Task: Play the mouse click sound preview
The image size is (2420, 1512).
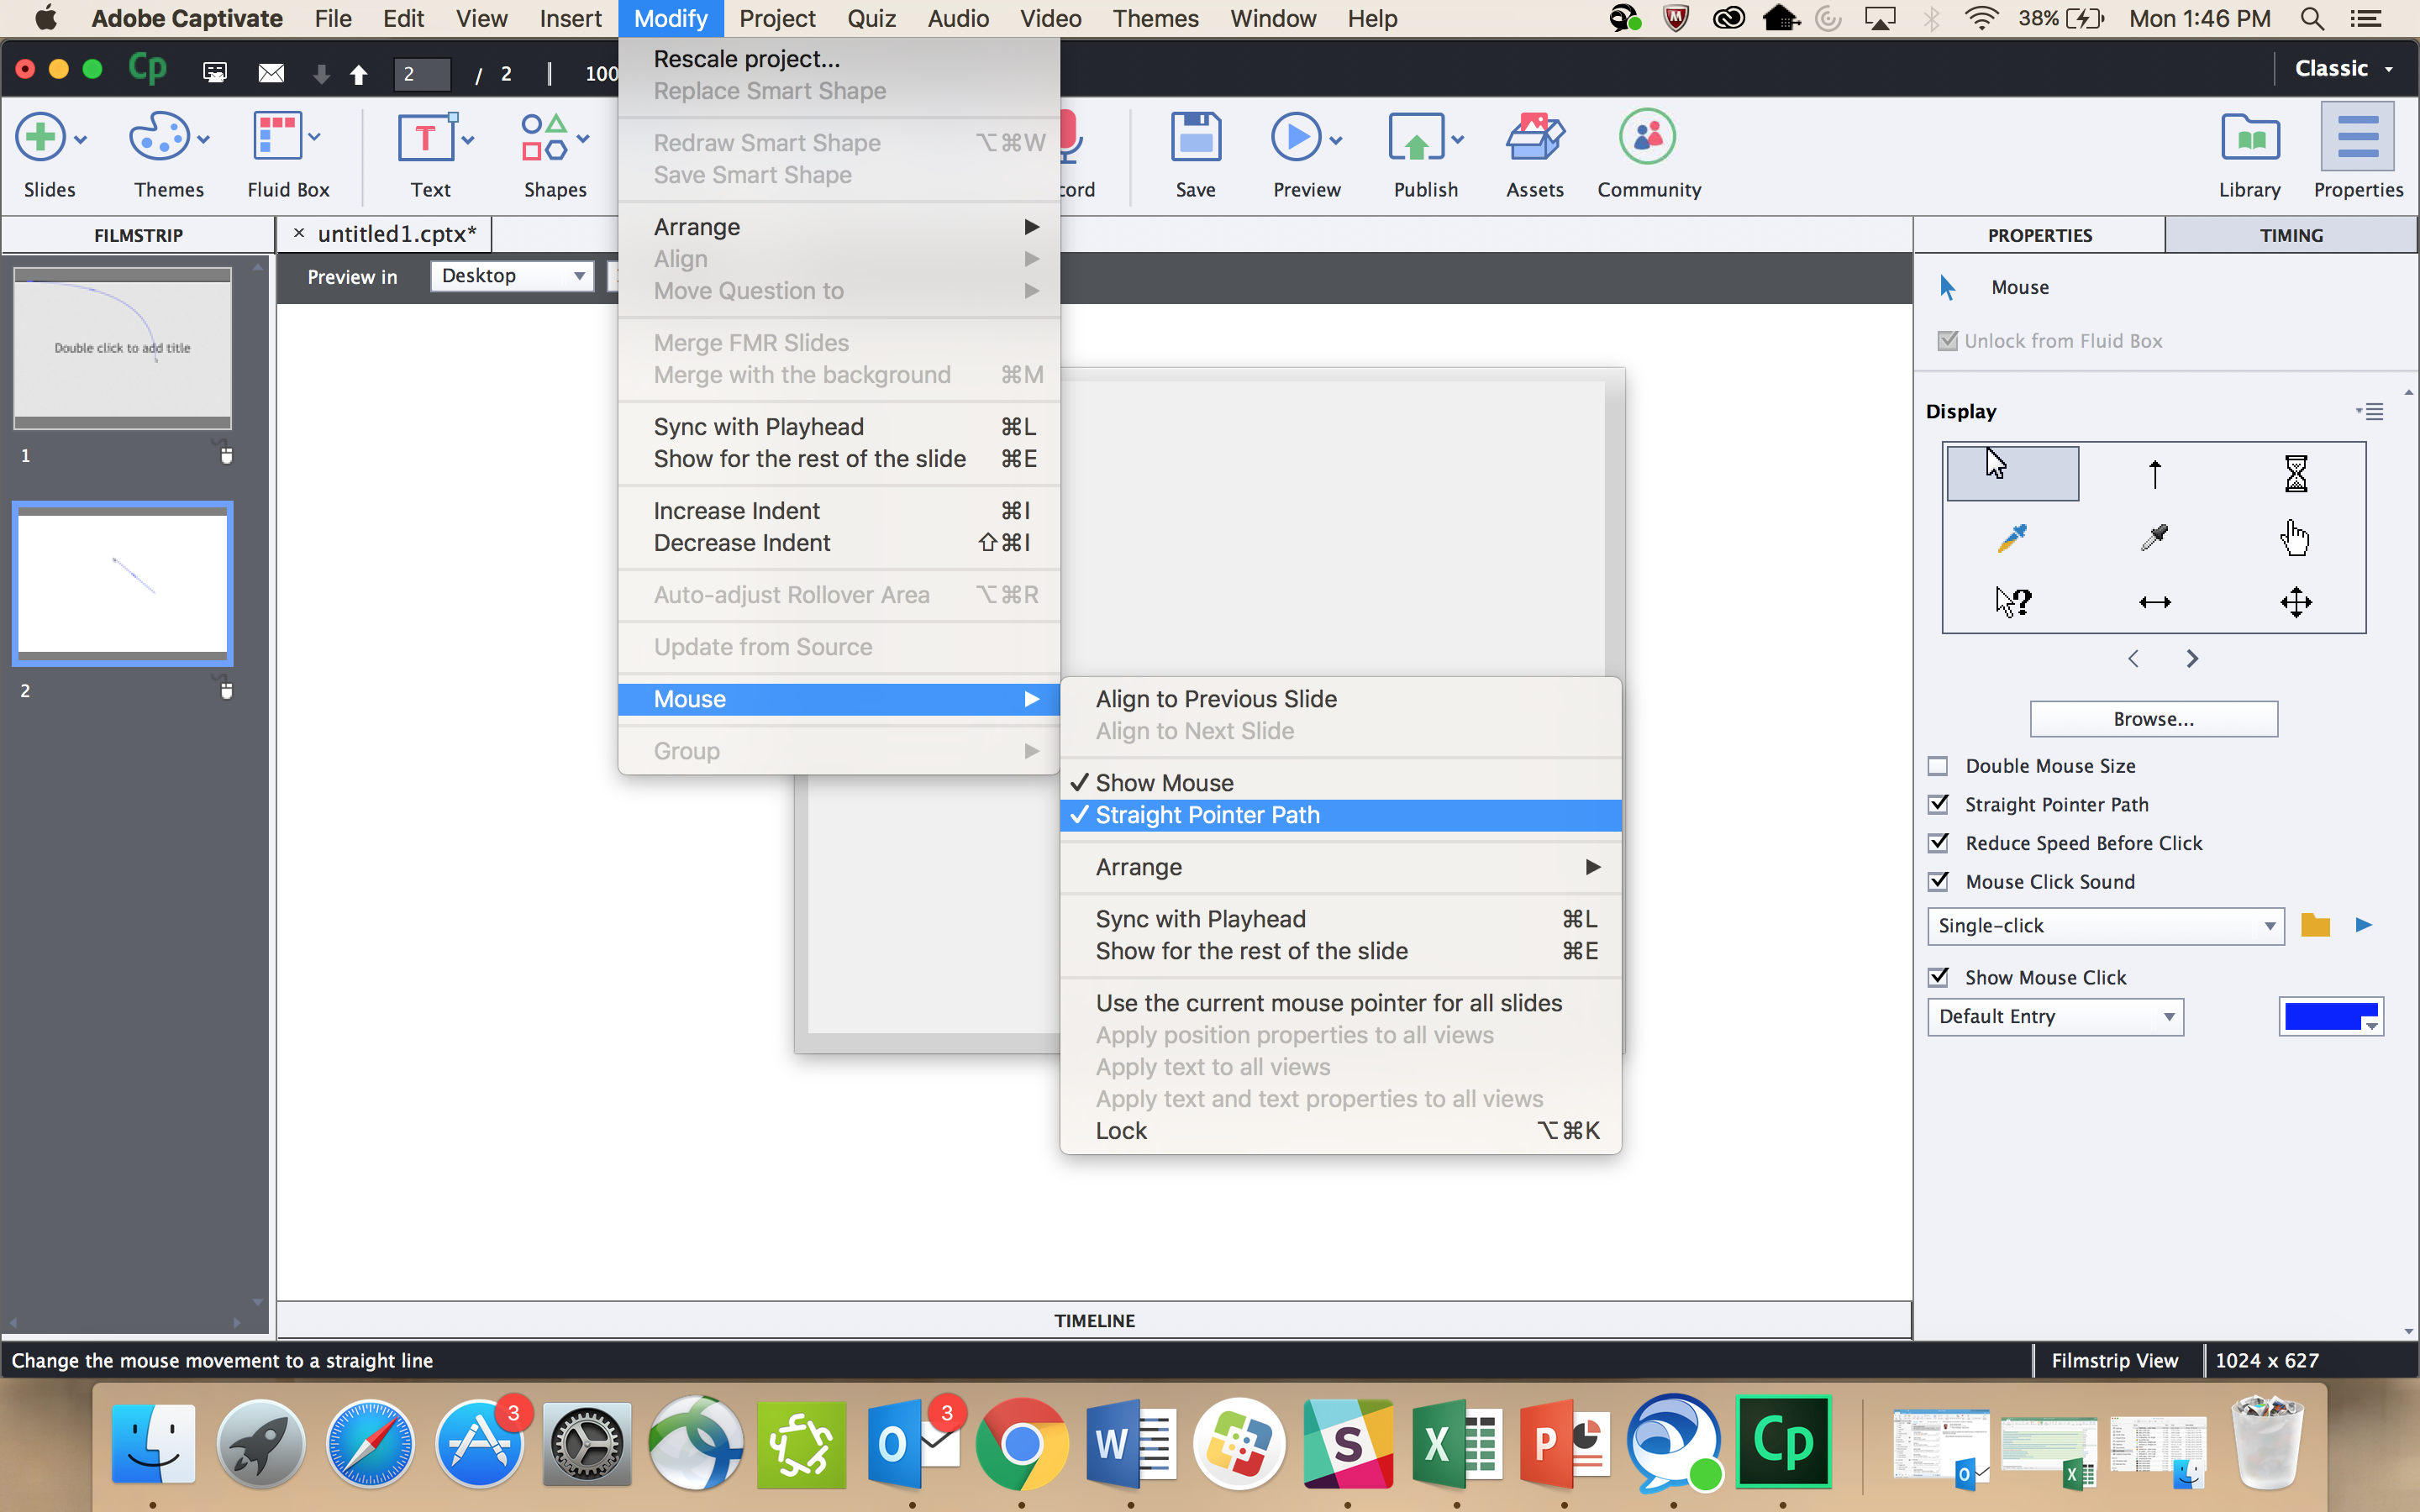Action: point(2364,925)
